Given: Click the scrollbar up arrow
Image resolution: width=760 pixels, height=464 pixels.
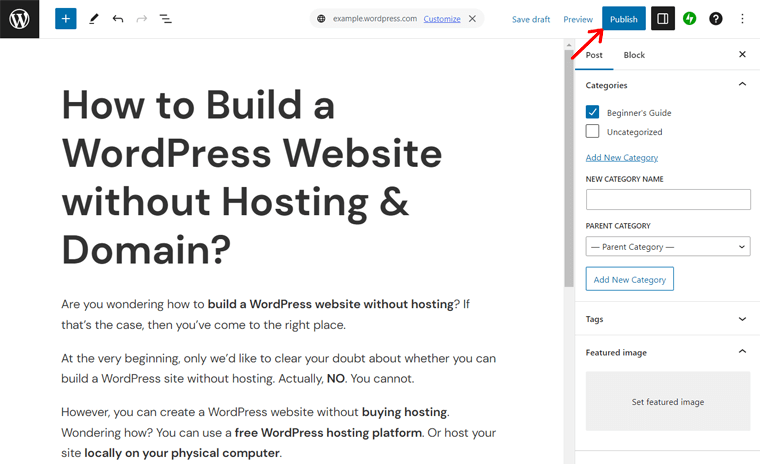Looking at the screenshot, I should tap(569, 45).
